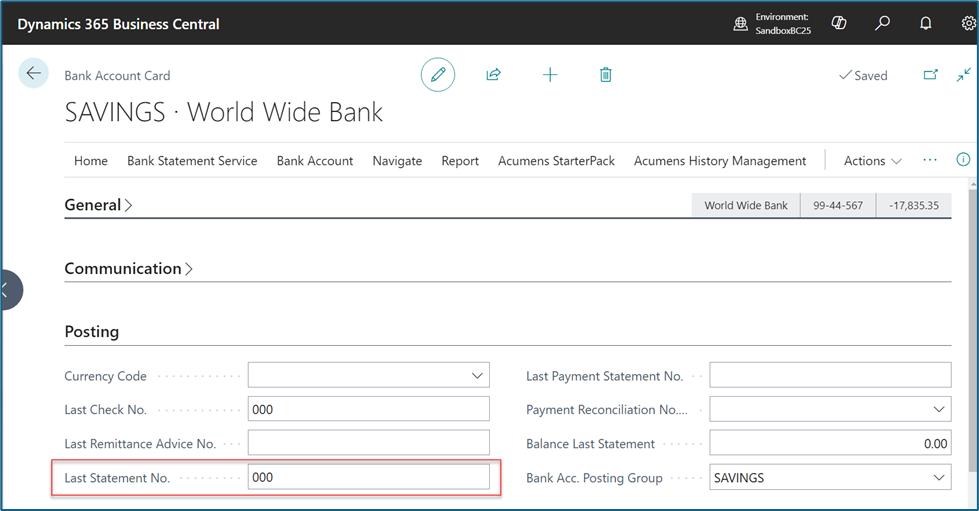Open the Copilot icon in header

(839, 23)
